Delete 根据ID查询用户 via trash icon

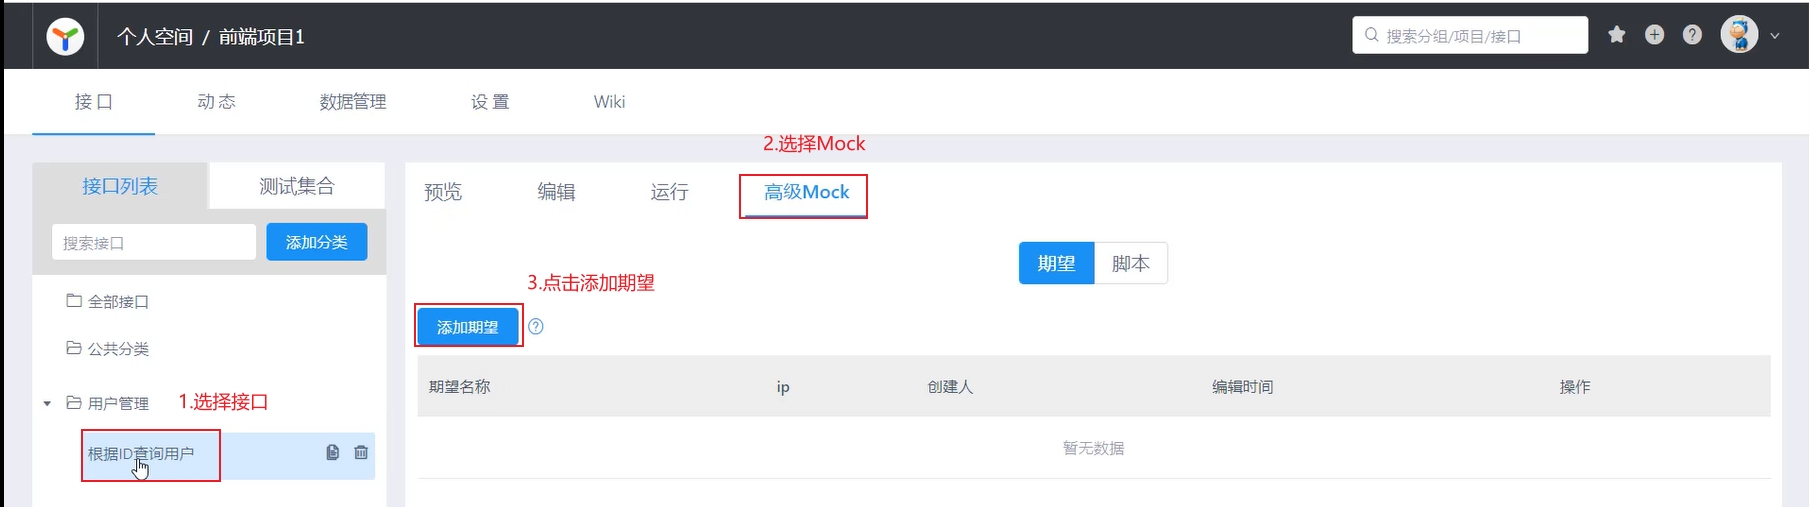click(361, 453)
